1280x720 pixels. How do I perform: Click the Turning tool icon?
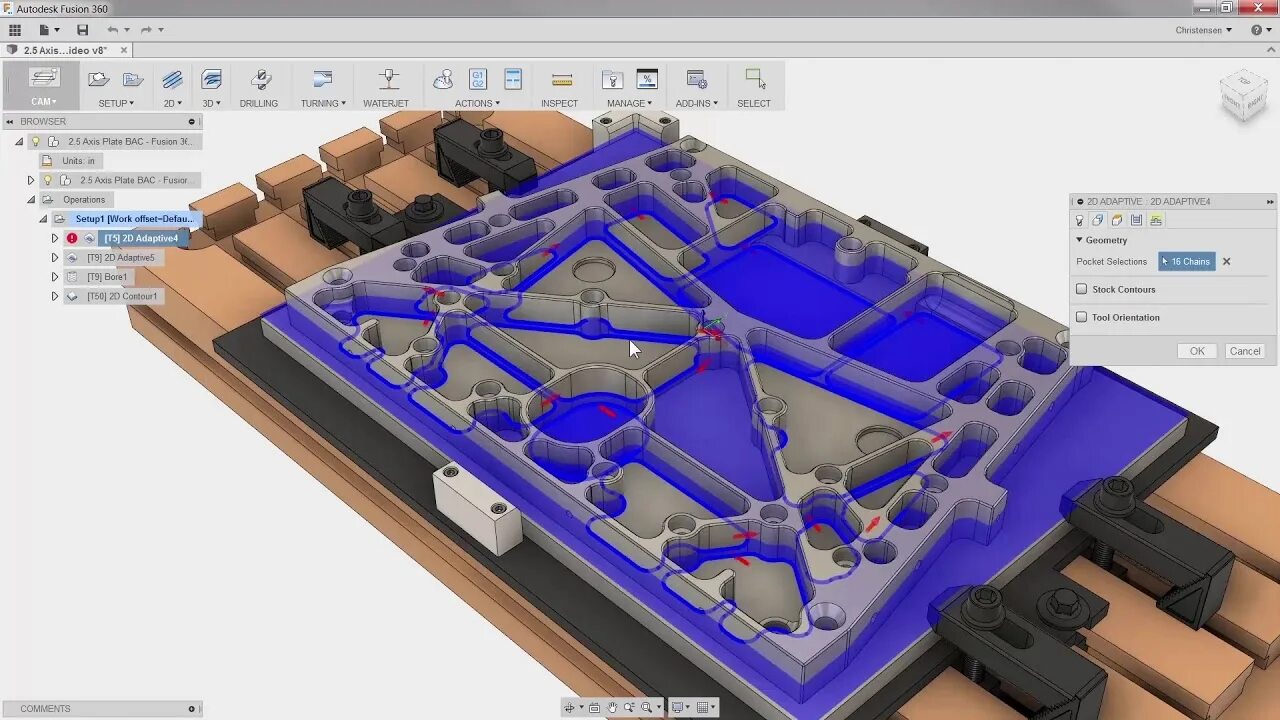pyautogui.click(x=323, y=80)
